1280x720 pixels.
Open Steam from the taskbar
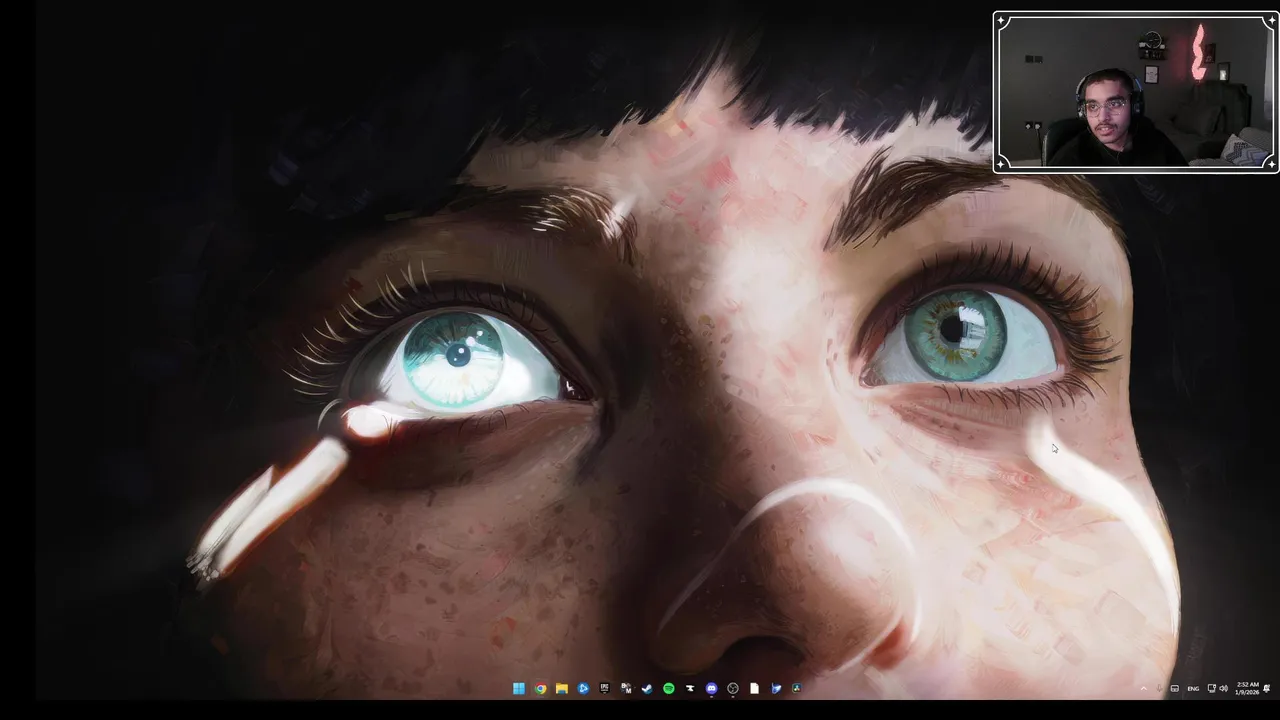tap(647, 688)
